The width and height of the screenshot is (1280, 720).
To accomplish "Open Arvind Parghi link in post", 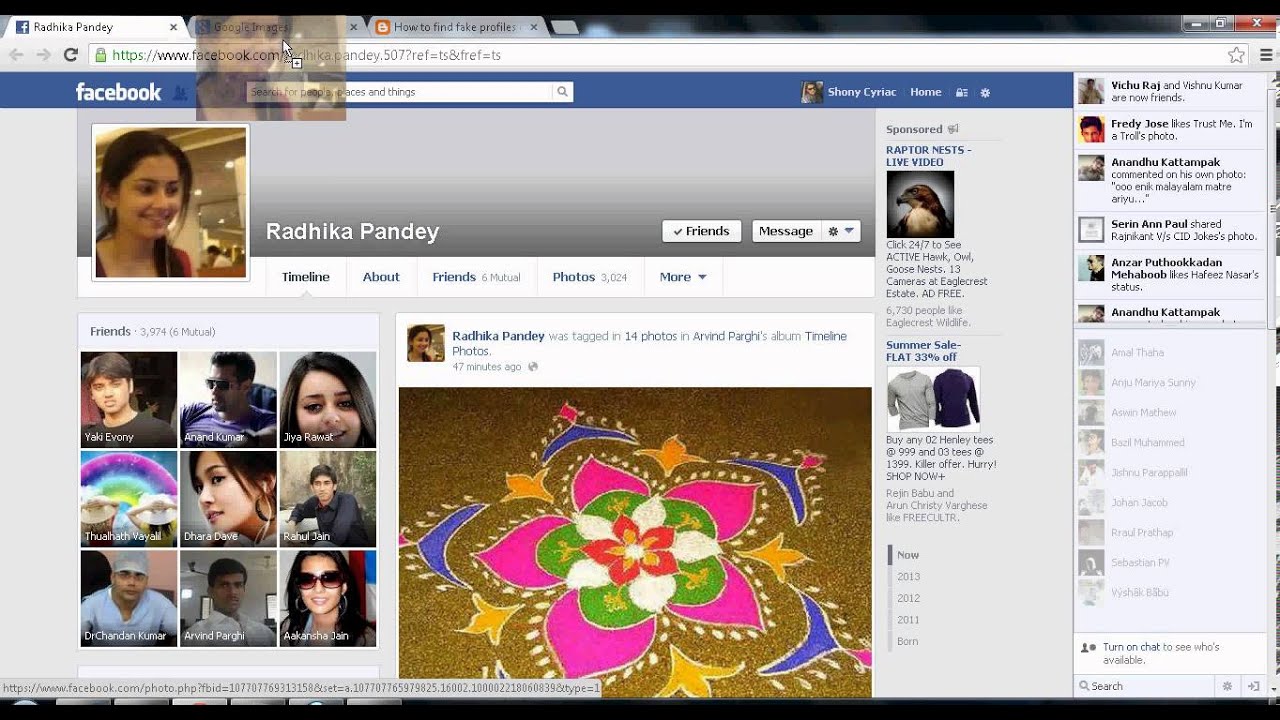I will click(x=726, y=336).
